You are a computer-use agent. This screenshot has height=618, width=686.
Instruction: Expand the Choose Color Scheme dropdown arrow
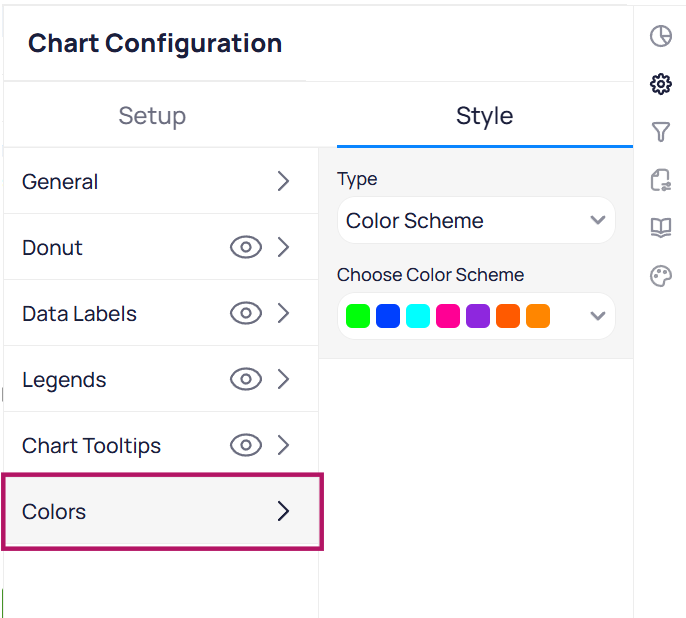pos(598,316)
